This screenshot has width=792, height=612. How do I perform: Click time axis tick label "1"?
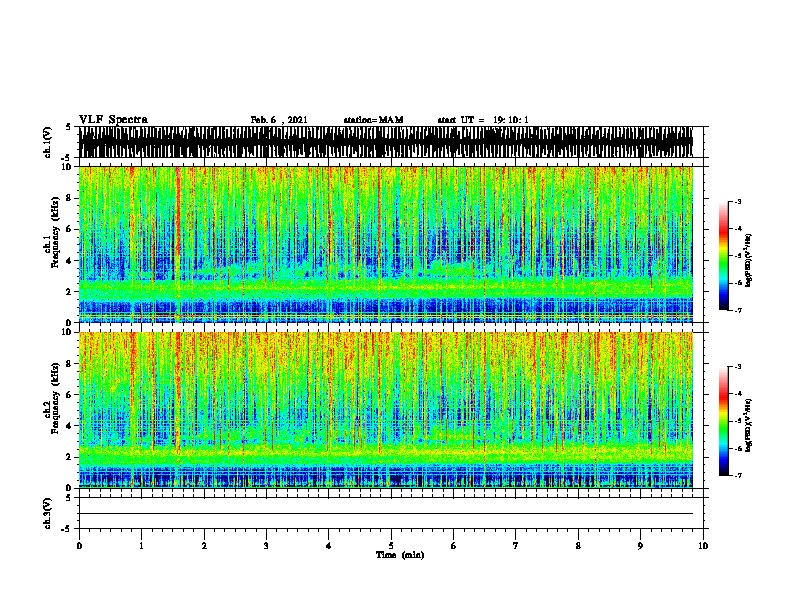[x=141, y=546]
